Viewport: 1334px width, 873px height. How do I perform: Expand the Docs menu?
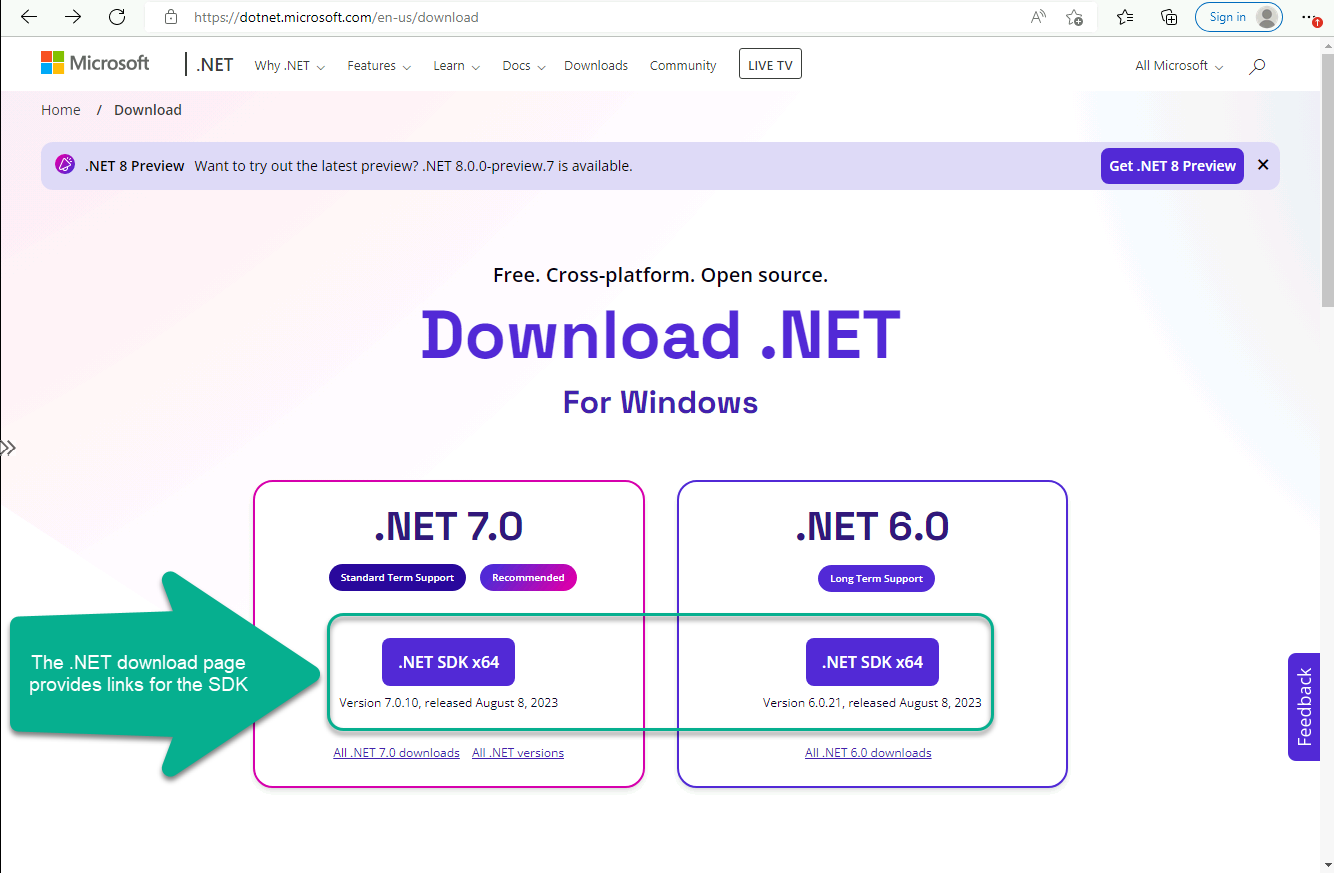[x=524, y=66]
